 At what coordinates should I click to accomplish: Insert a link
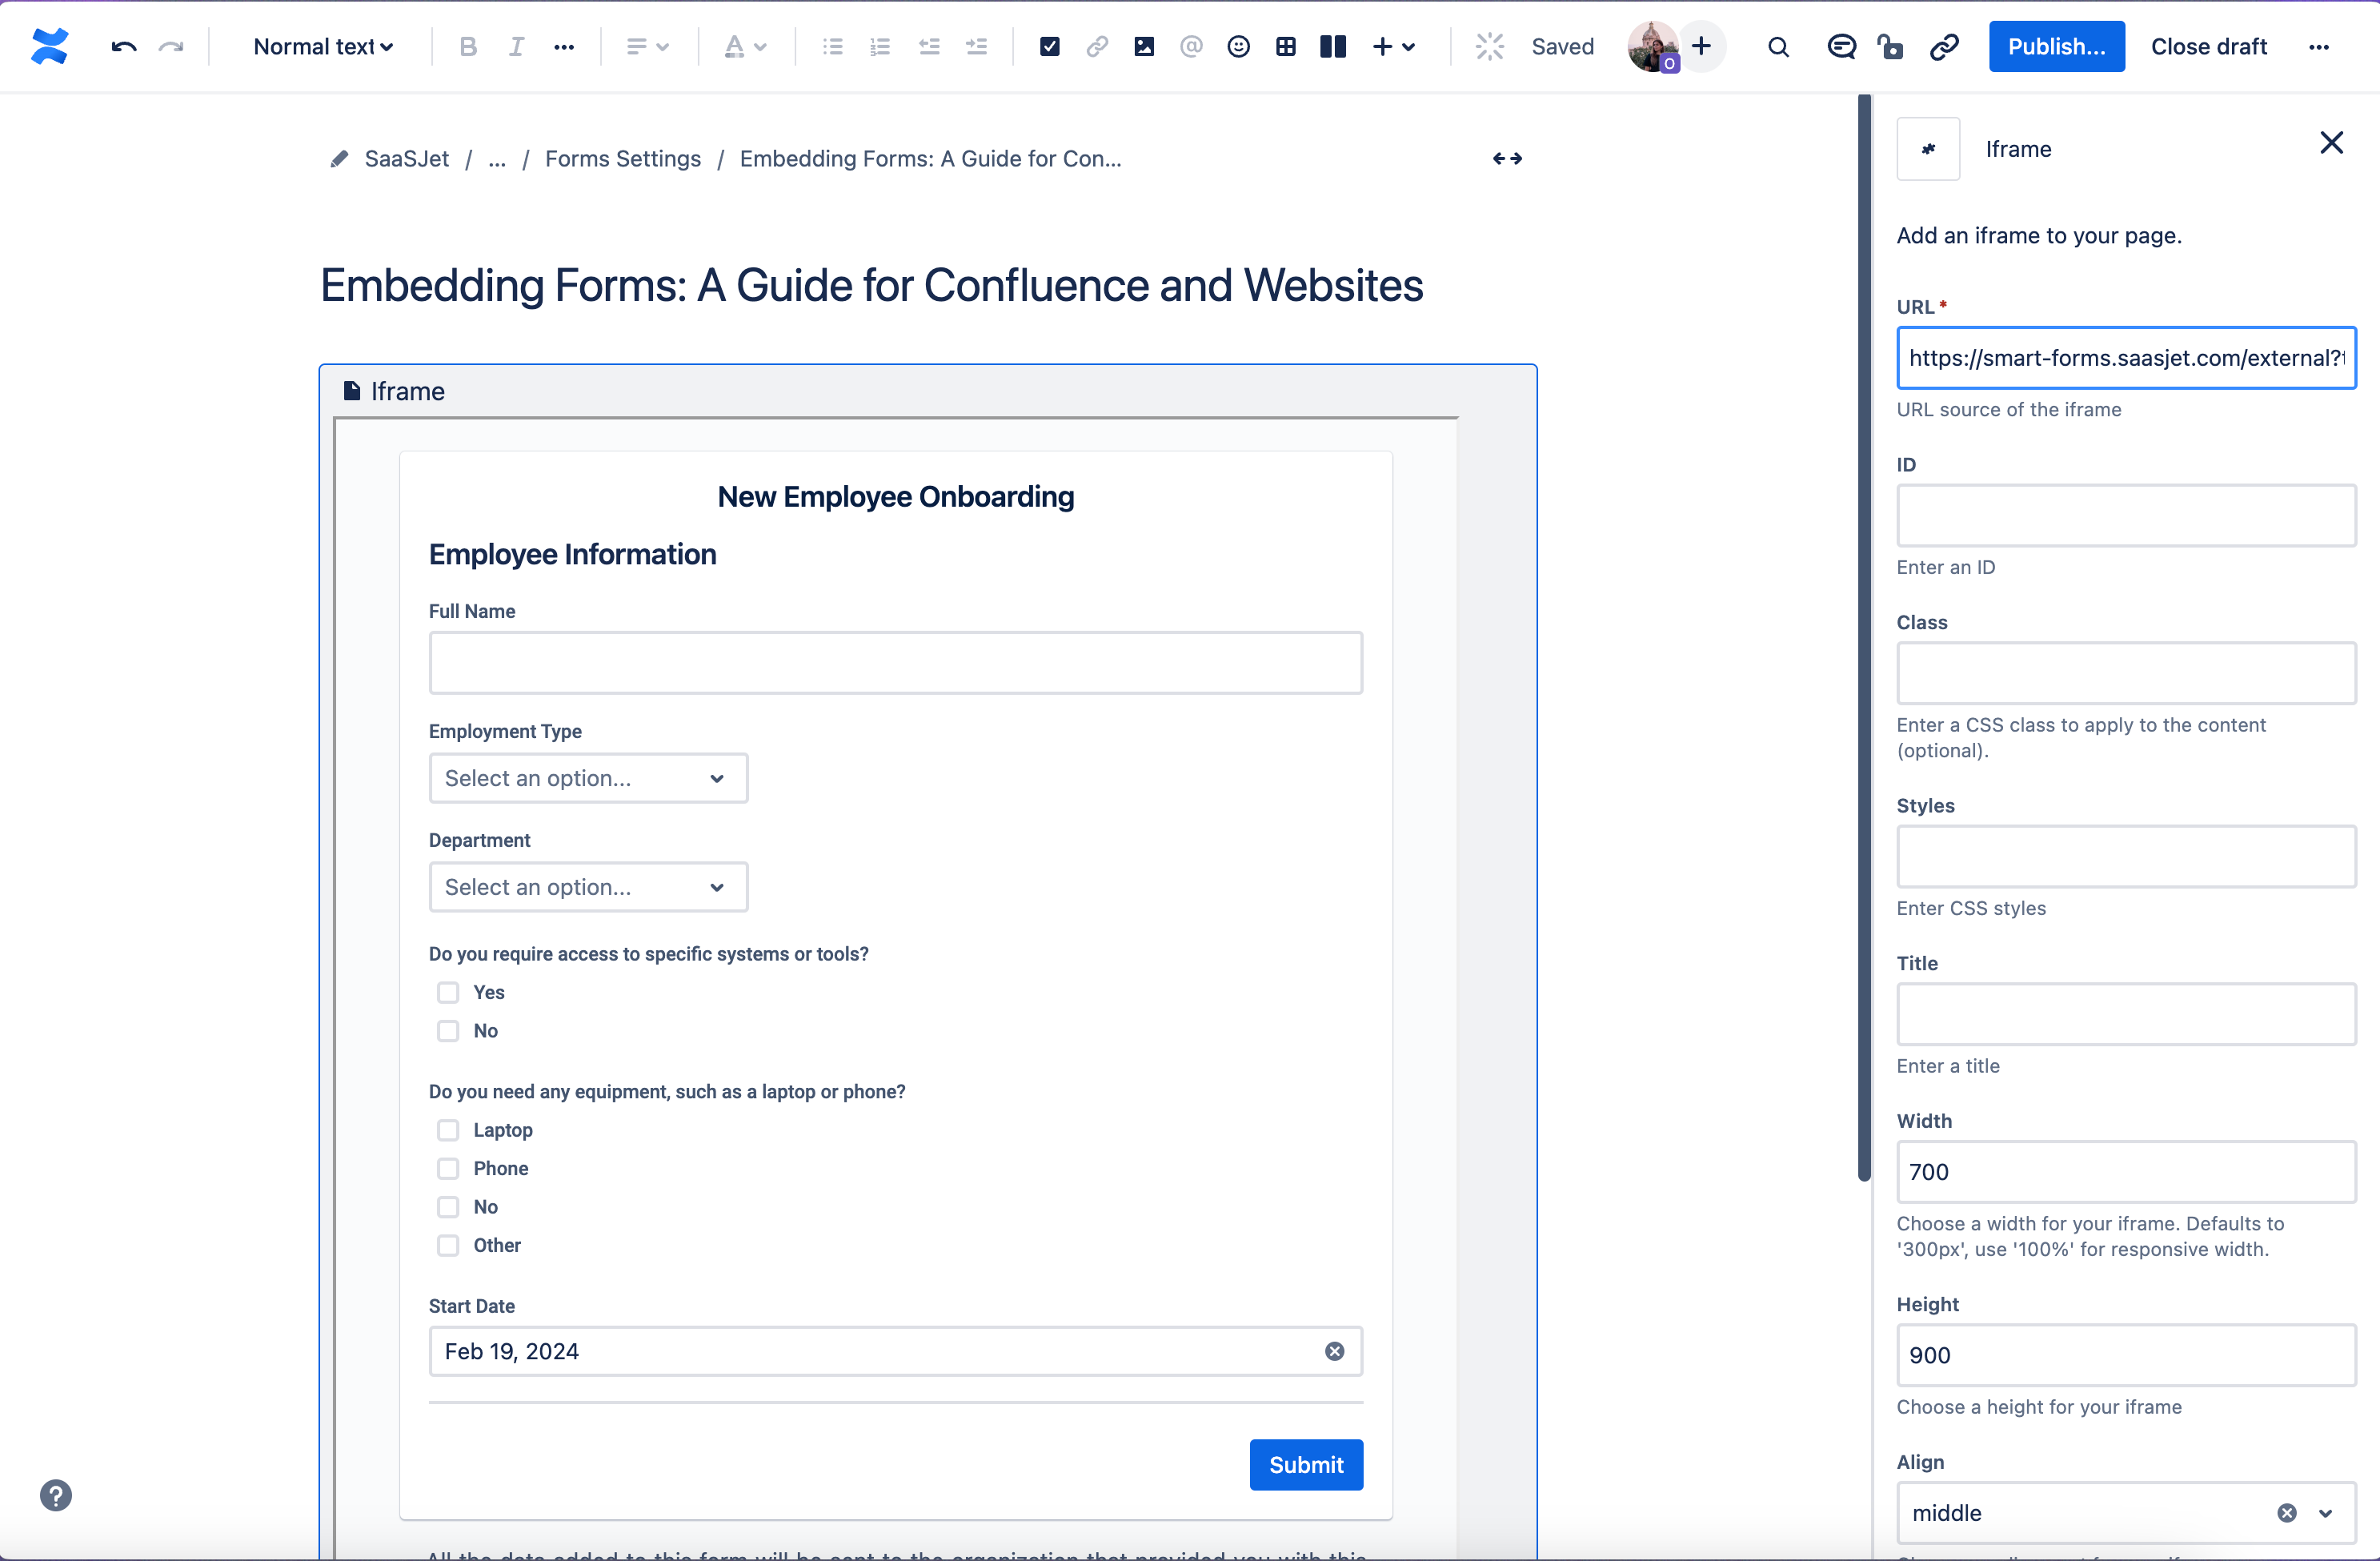tap(1097, 46)
